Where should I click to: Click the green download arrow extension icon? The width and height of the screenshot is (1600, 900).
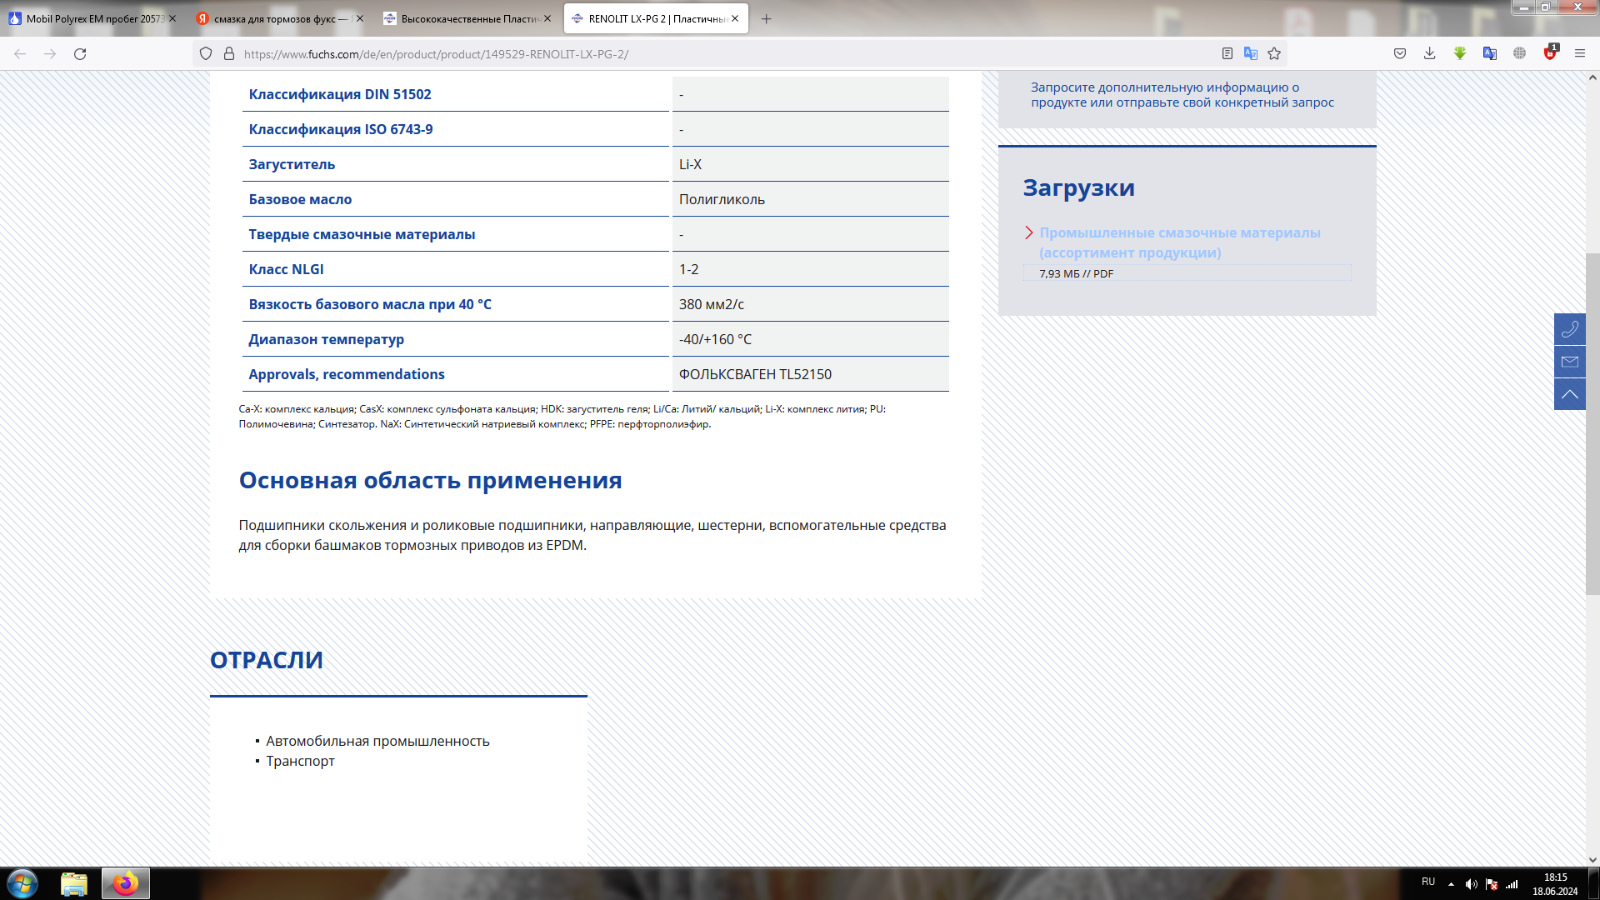coord(1460,54)
